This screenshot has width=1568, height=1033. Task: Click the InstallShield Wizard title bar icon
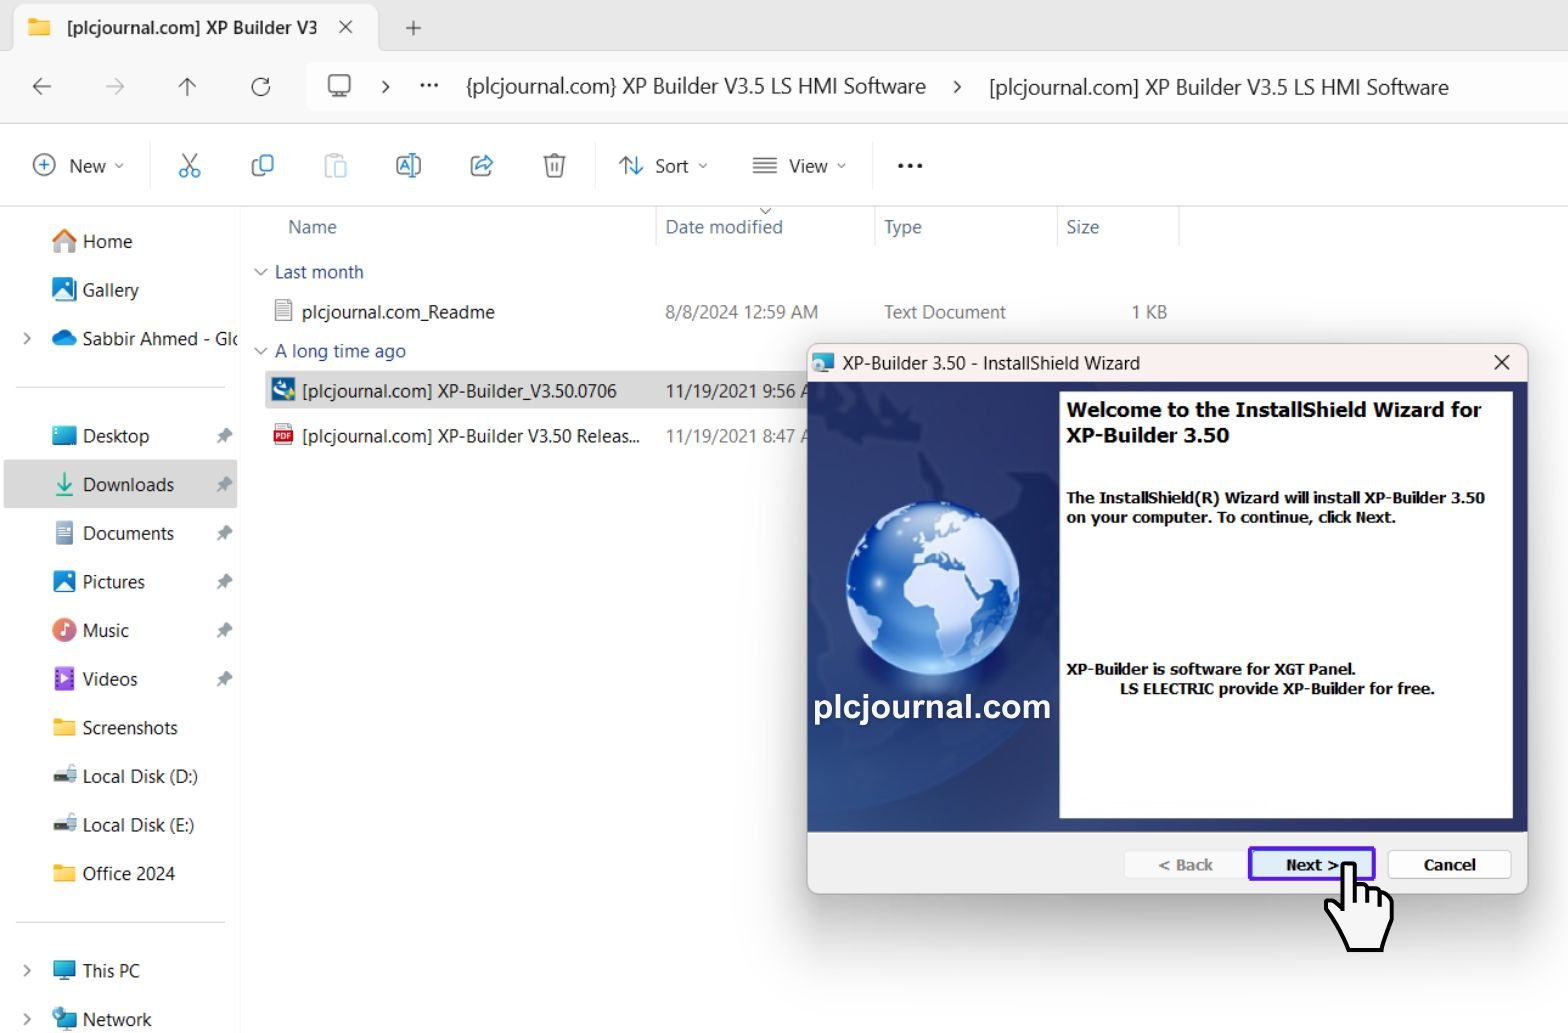pos(824,363)
